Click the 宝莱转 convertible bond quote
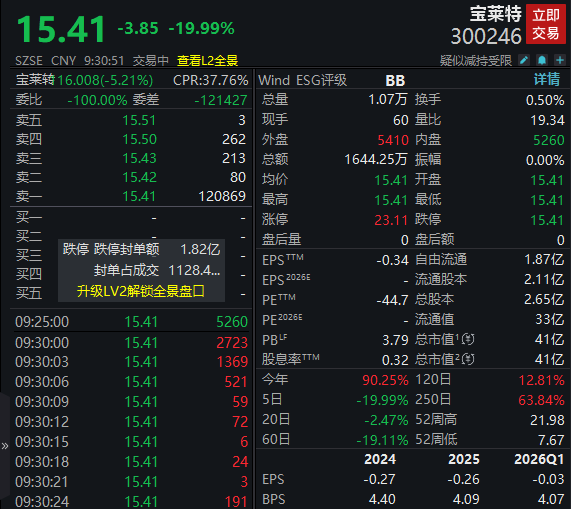 (x=84, y=80)
